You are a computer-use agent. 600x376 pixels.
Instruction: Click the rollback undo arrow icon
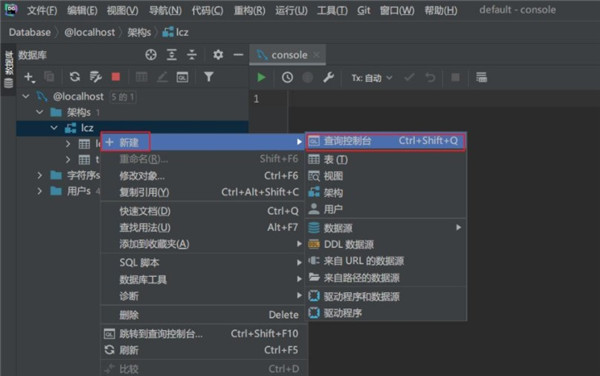pos(430,78)
